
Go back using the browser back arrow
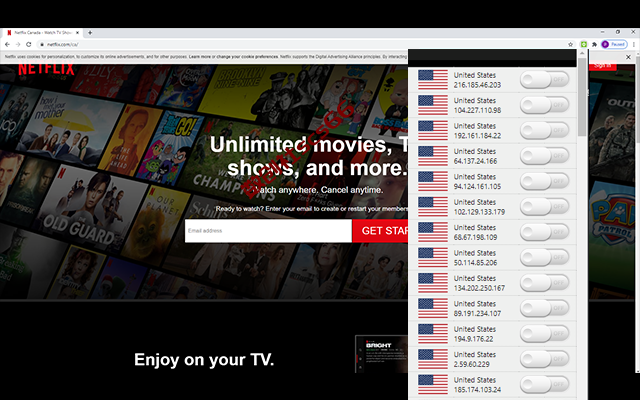coord(7,44)
